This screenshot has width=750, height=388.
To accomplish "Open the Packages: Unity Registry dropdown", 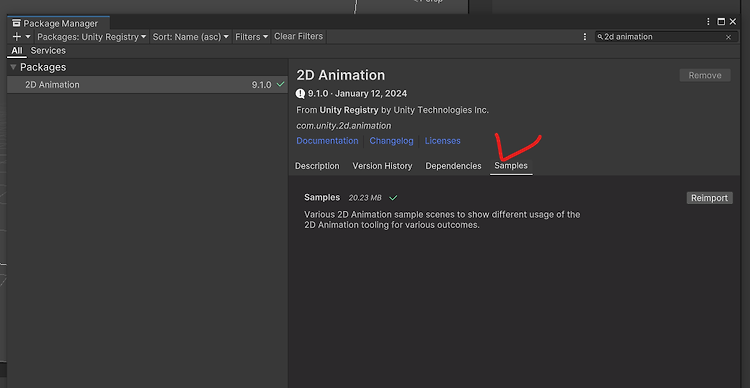I will pos(92,37).
